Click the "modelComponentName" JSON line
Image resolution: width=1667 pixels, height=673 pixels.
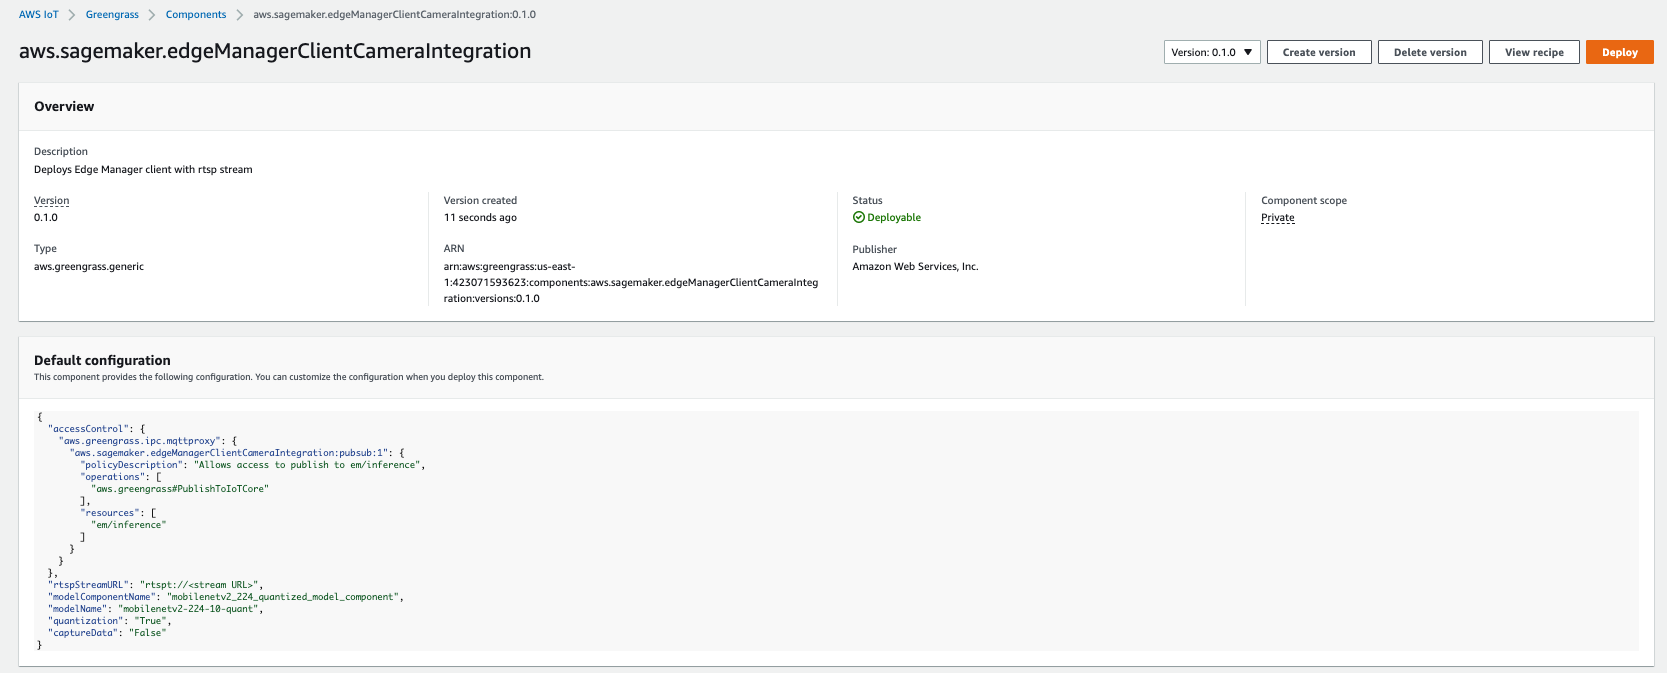226,597
